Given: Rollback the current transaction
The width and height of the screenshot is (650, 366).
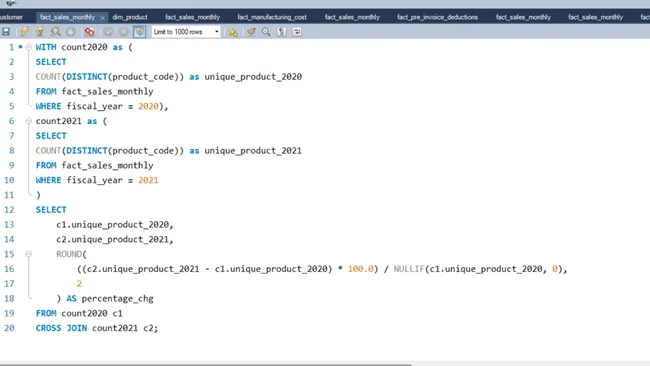Looking at the screenshot, I should point(124,32).
